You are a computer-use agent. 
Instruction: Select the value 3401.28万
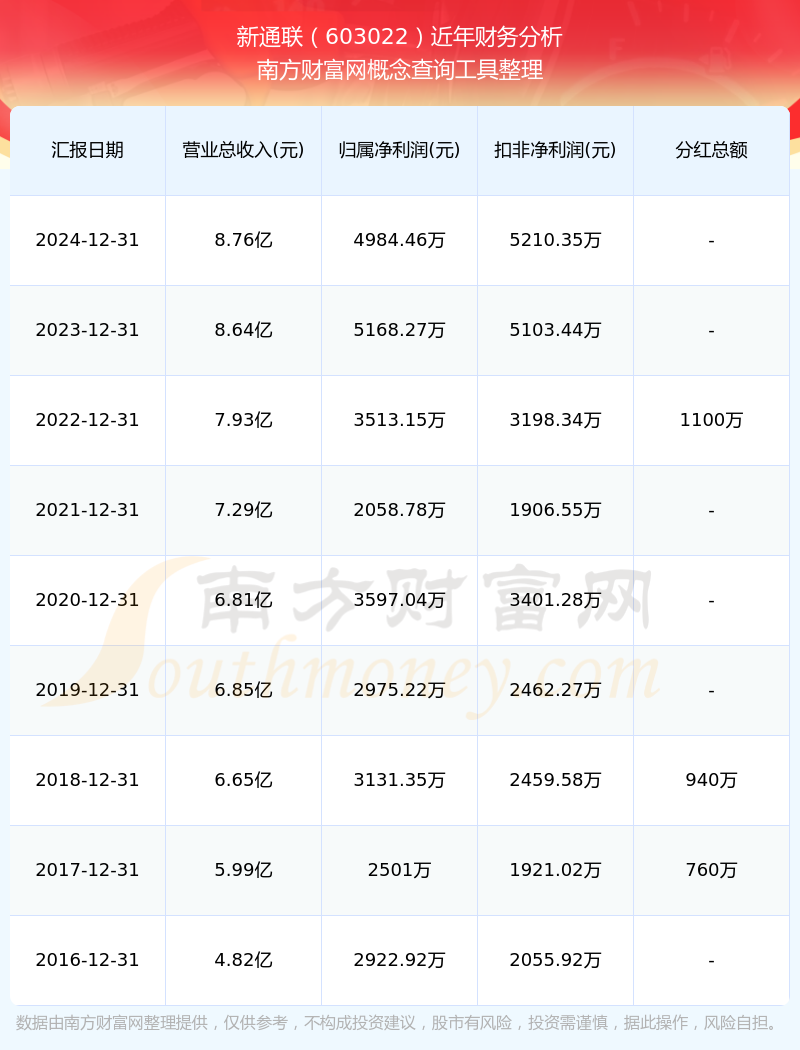[x=555, y=600]
